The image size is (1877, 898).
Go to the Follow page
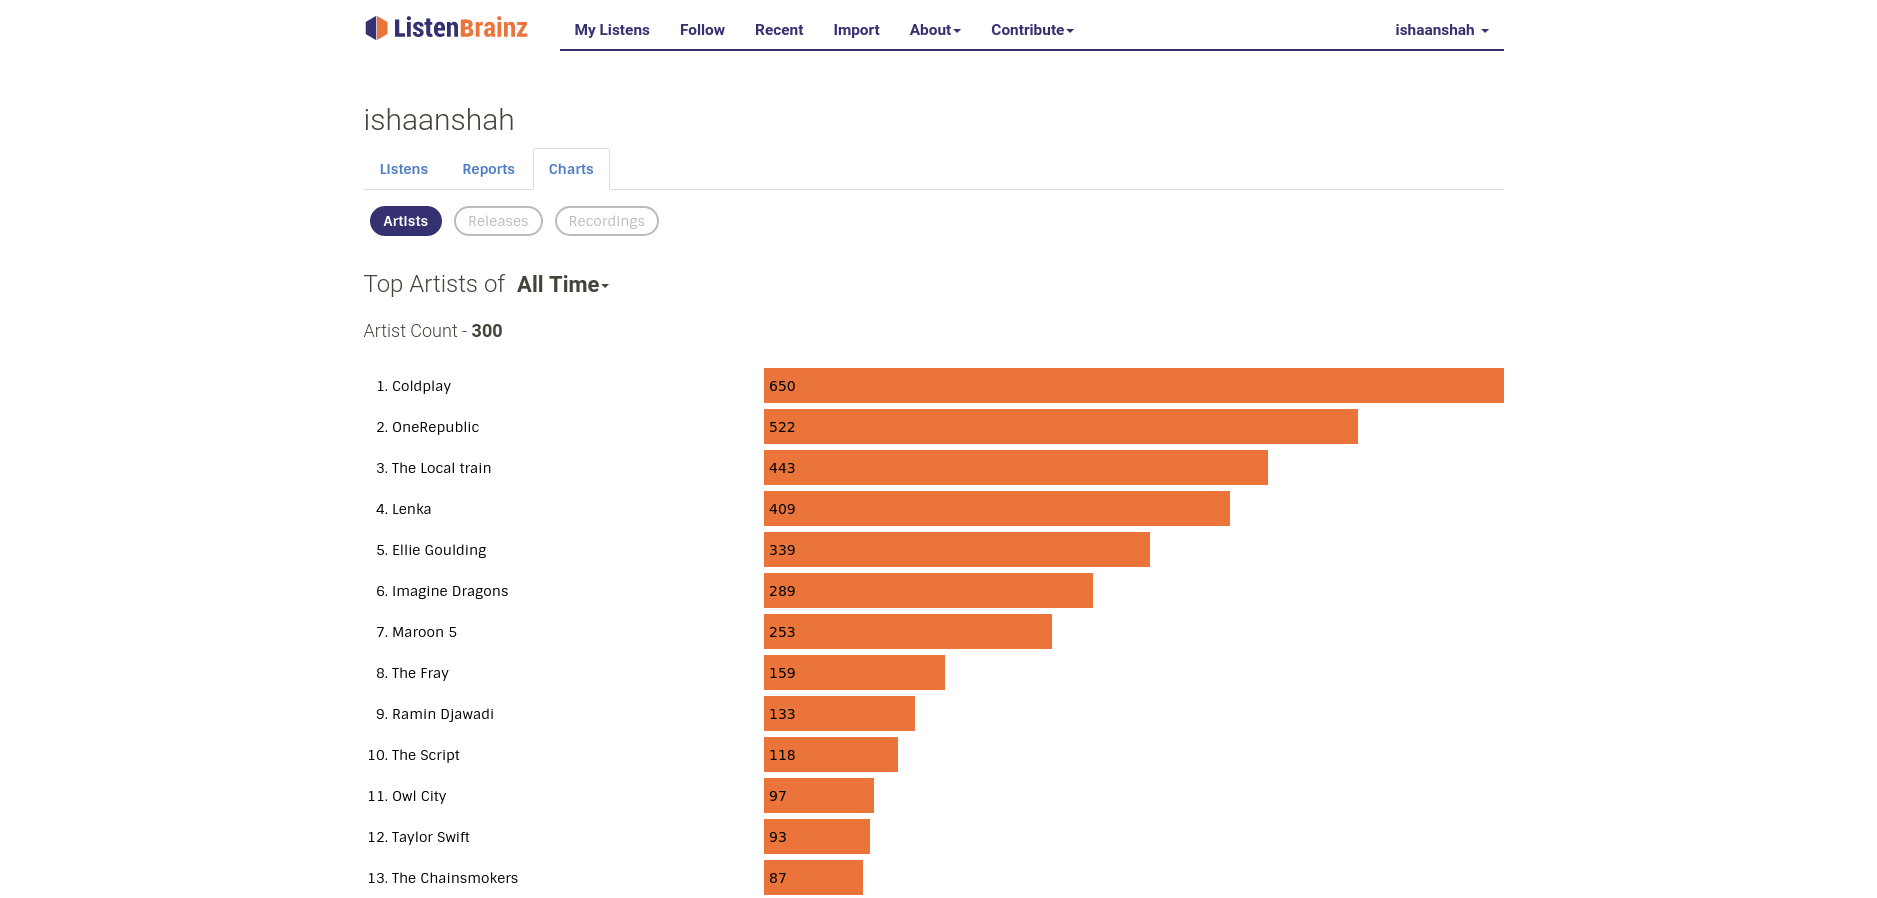click(702, 30)
